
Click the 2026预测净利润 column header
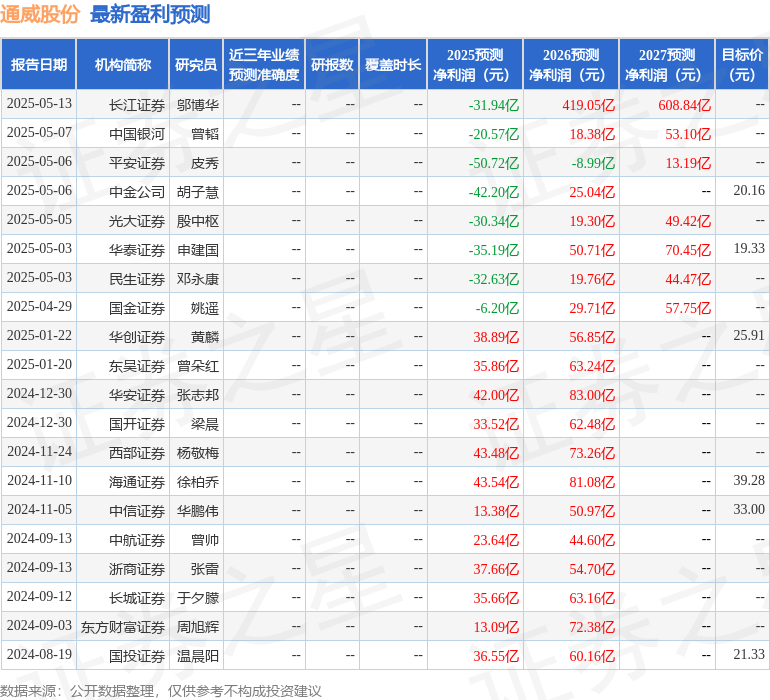pos(570,65)
